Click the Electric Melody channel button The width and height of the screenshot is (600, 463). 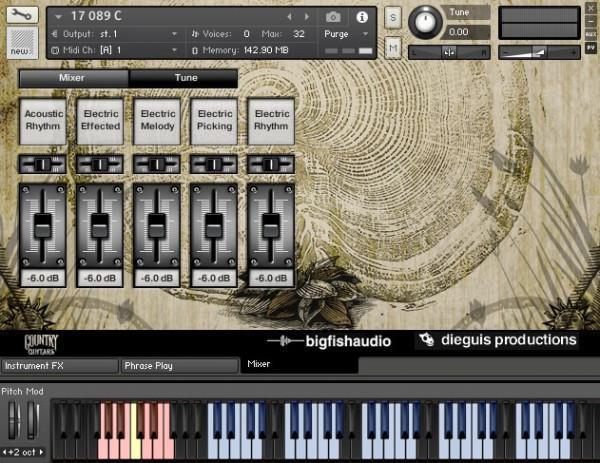[x=158, y=121]
